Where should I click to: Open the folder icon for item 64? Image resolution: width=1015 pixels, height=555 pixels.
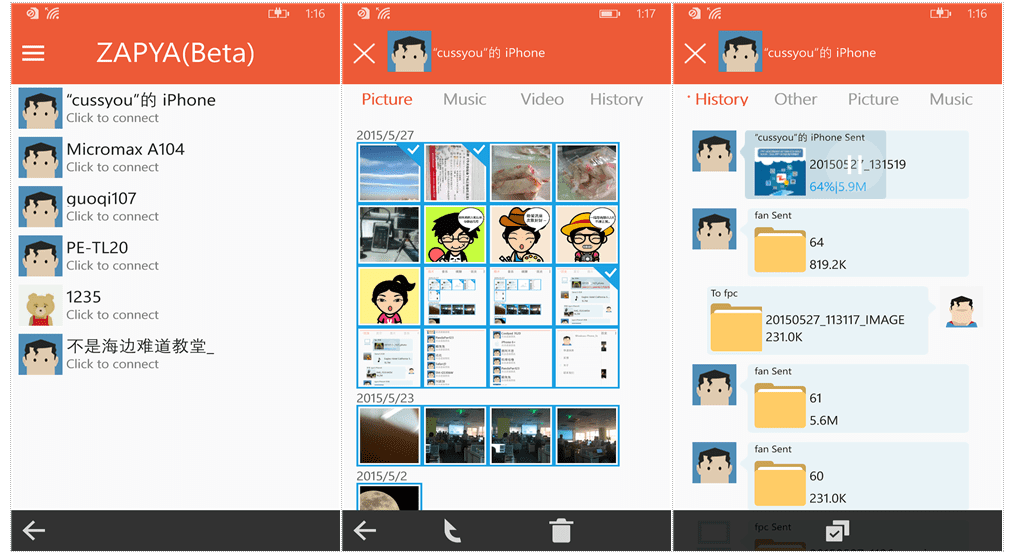click(x=780, y=251)
